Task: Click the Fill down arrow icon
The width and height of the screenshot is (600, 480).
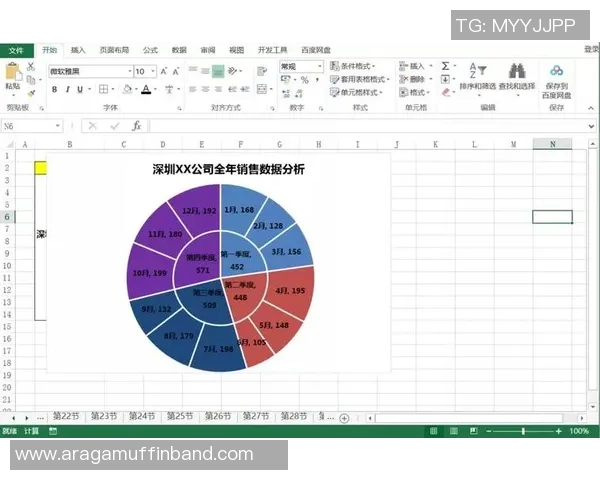Action: click(x=445, y=79)
